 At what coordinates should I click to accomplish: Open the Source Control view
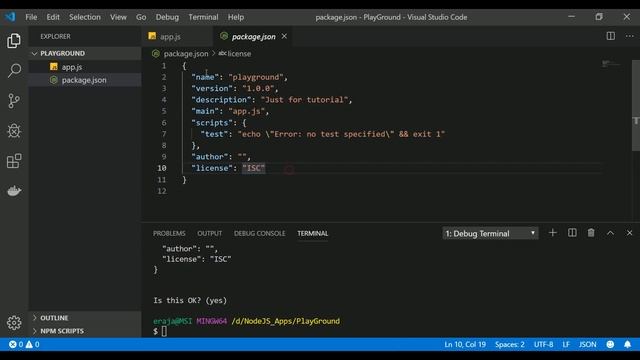point(14,100)
